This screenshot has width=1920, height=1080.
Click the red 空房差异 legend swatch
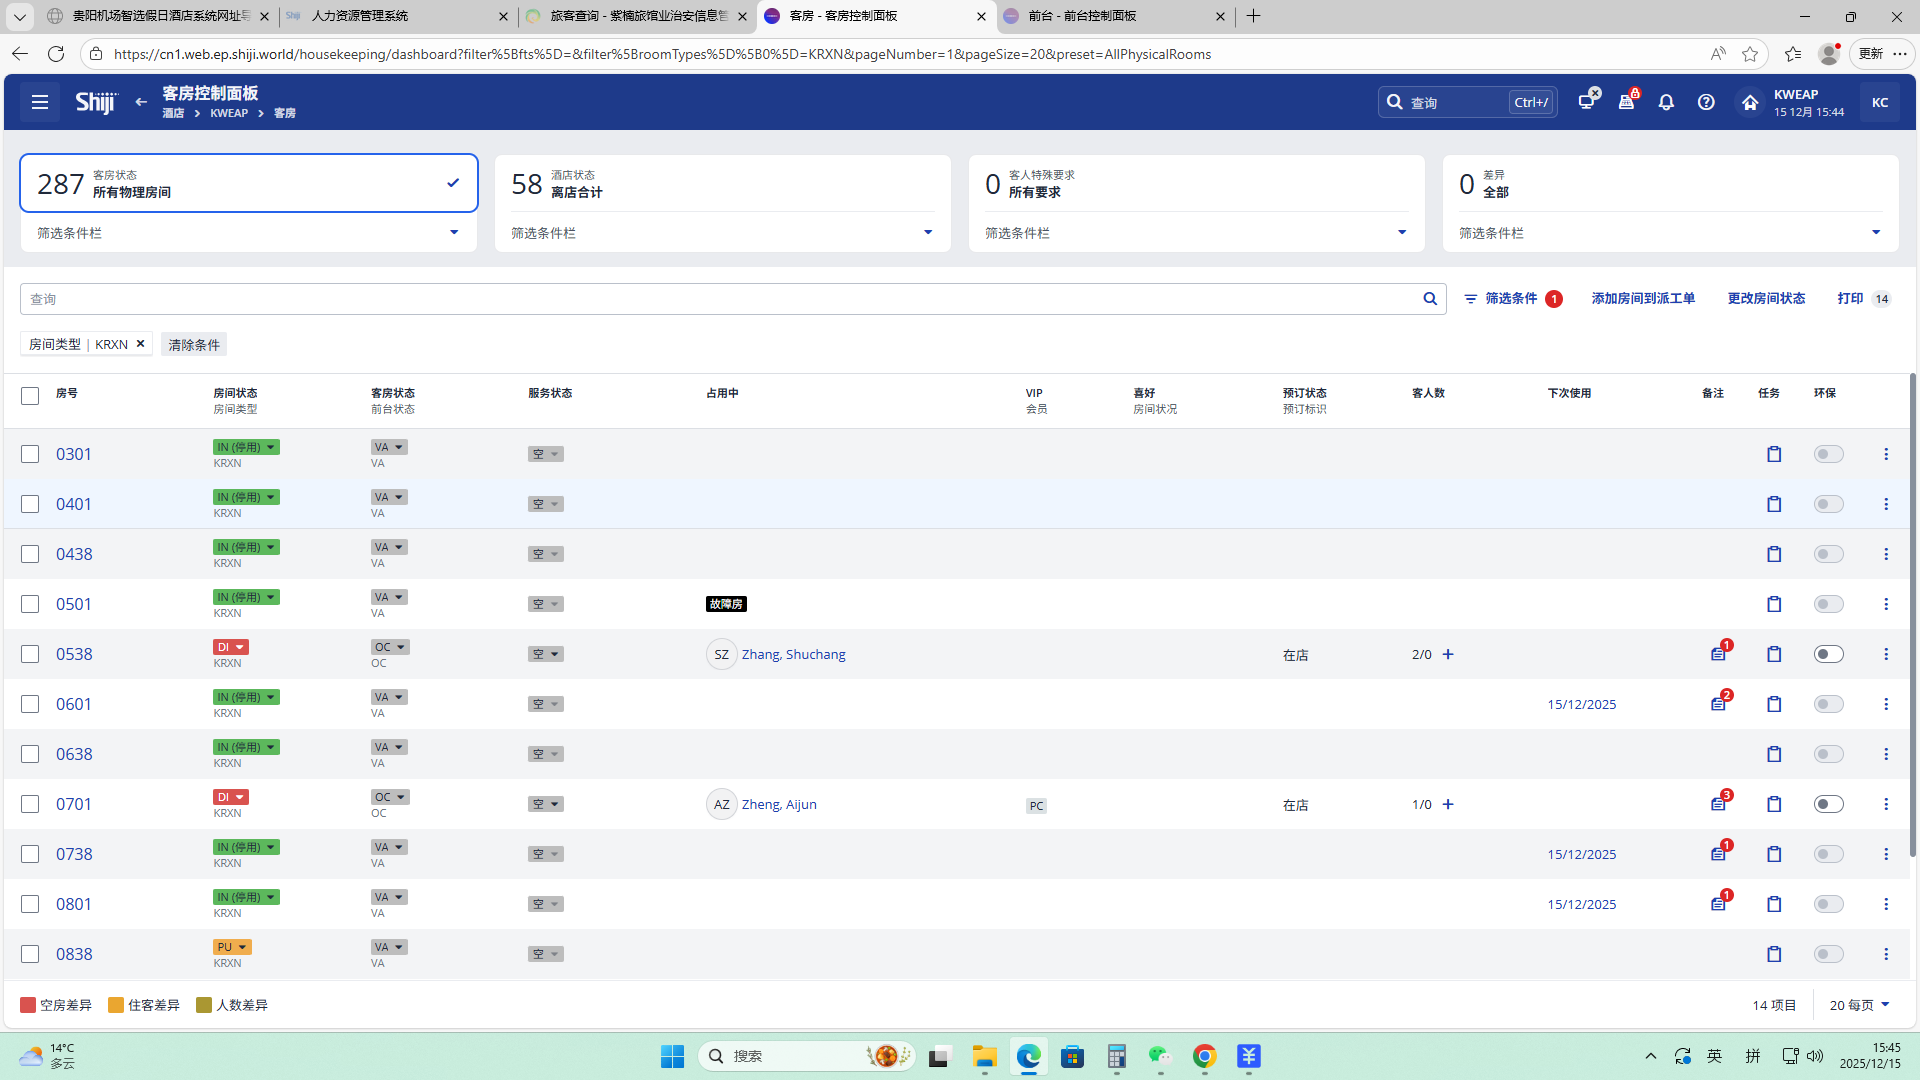pyautogui.click(x=28, y=1005)
